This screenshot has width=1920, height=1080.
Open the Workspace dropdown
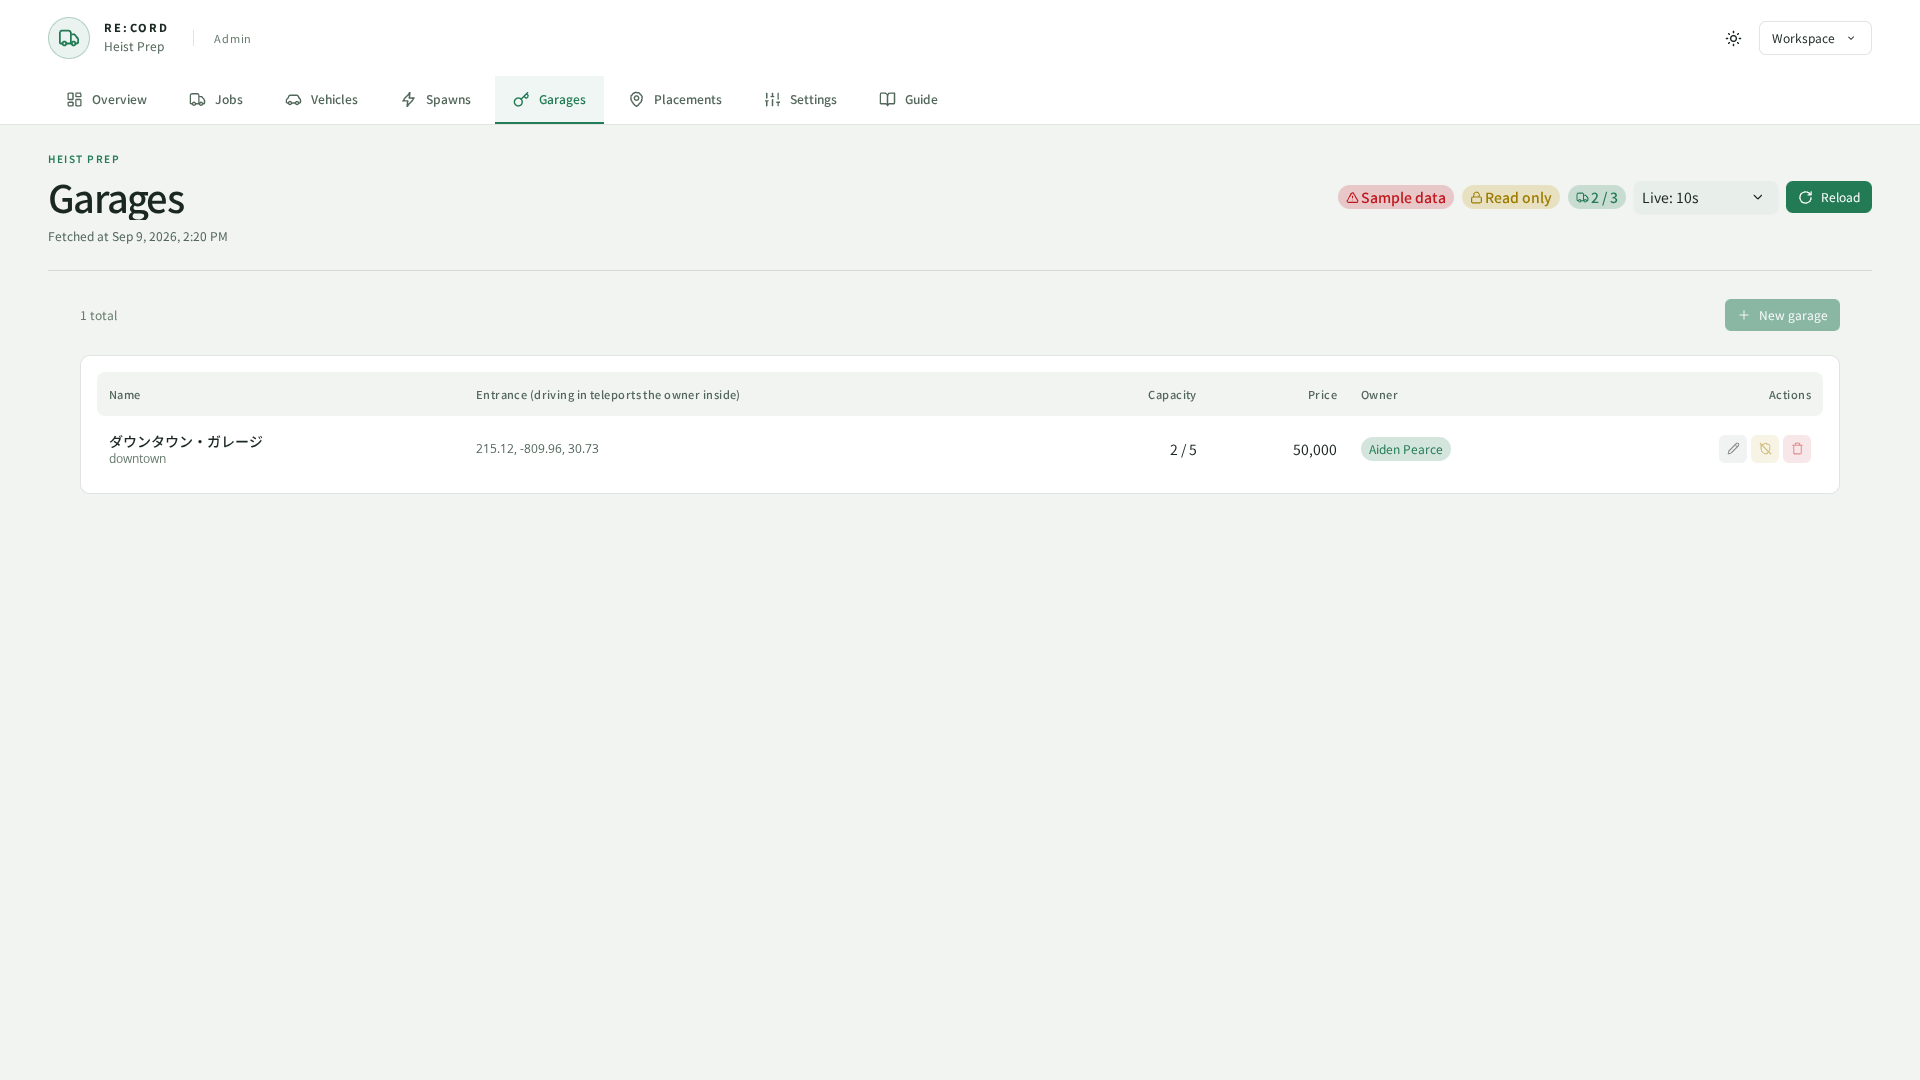[1815, 38]
